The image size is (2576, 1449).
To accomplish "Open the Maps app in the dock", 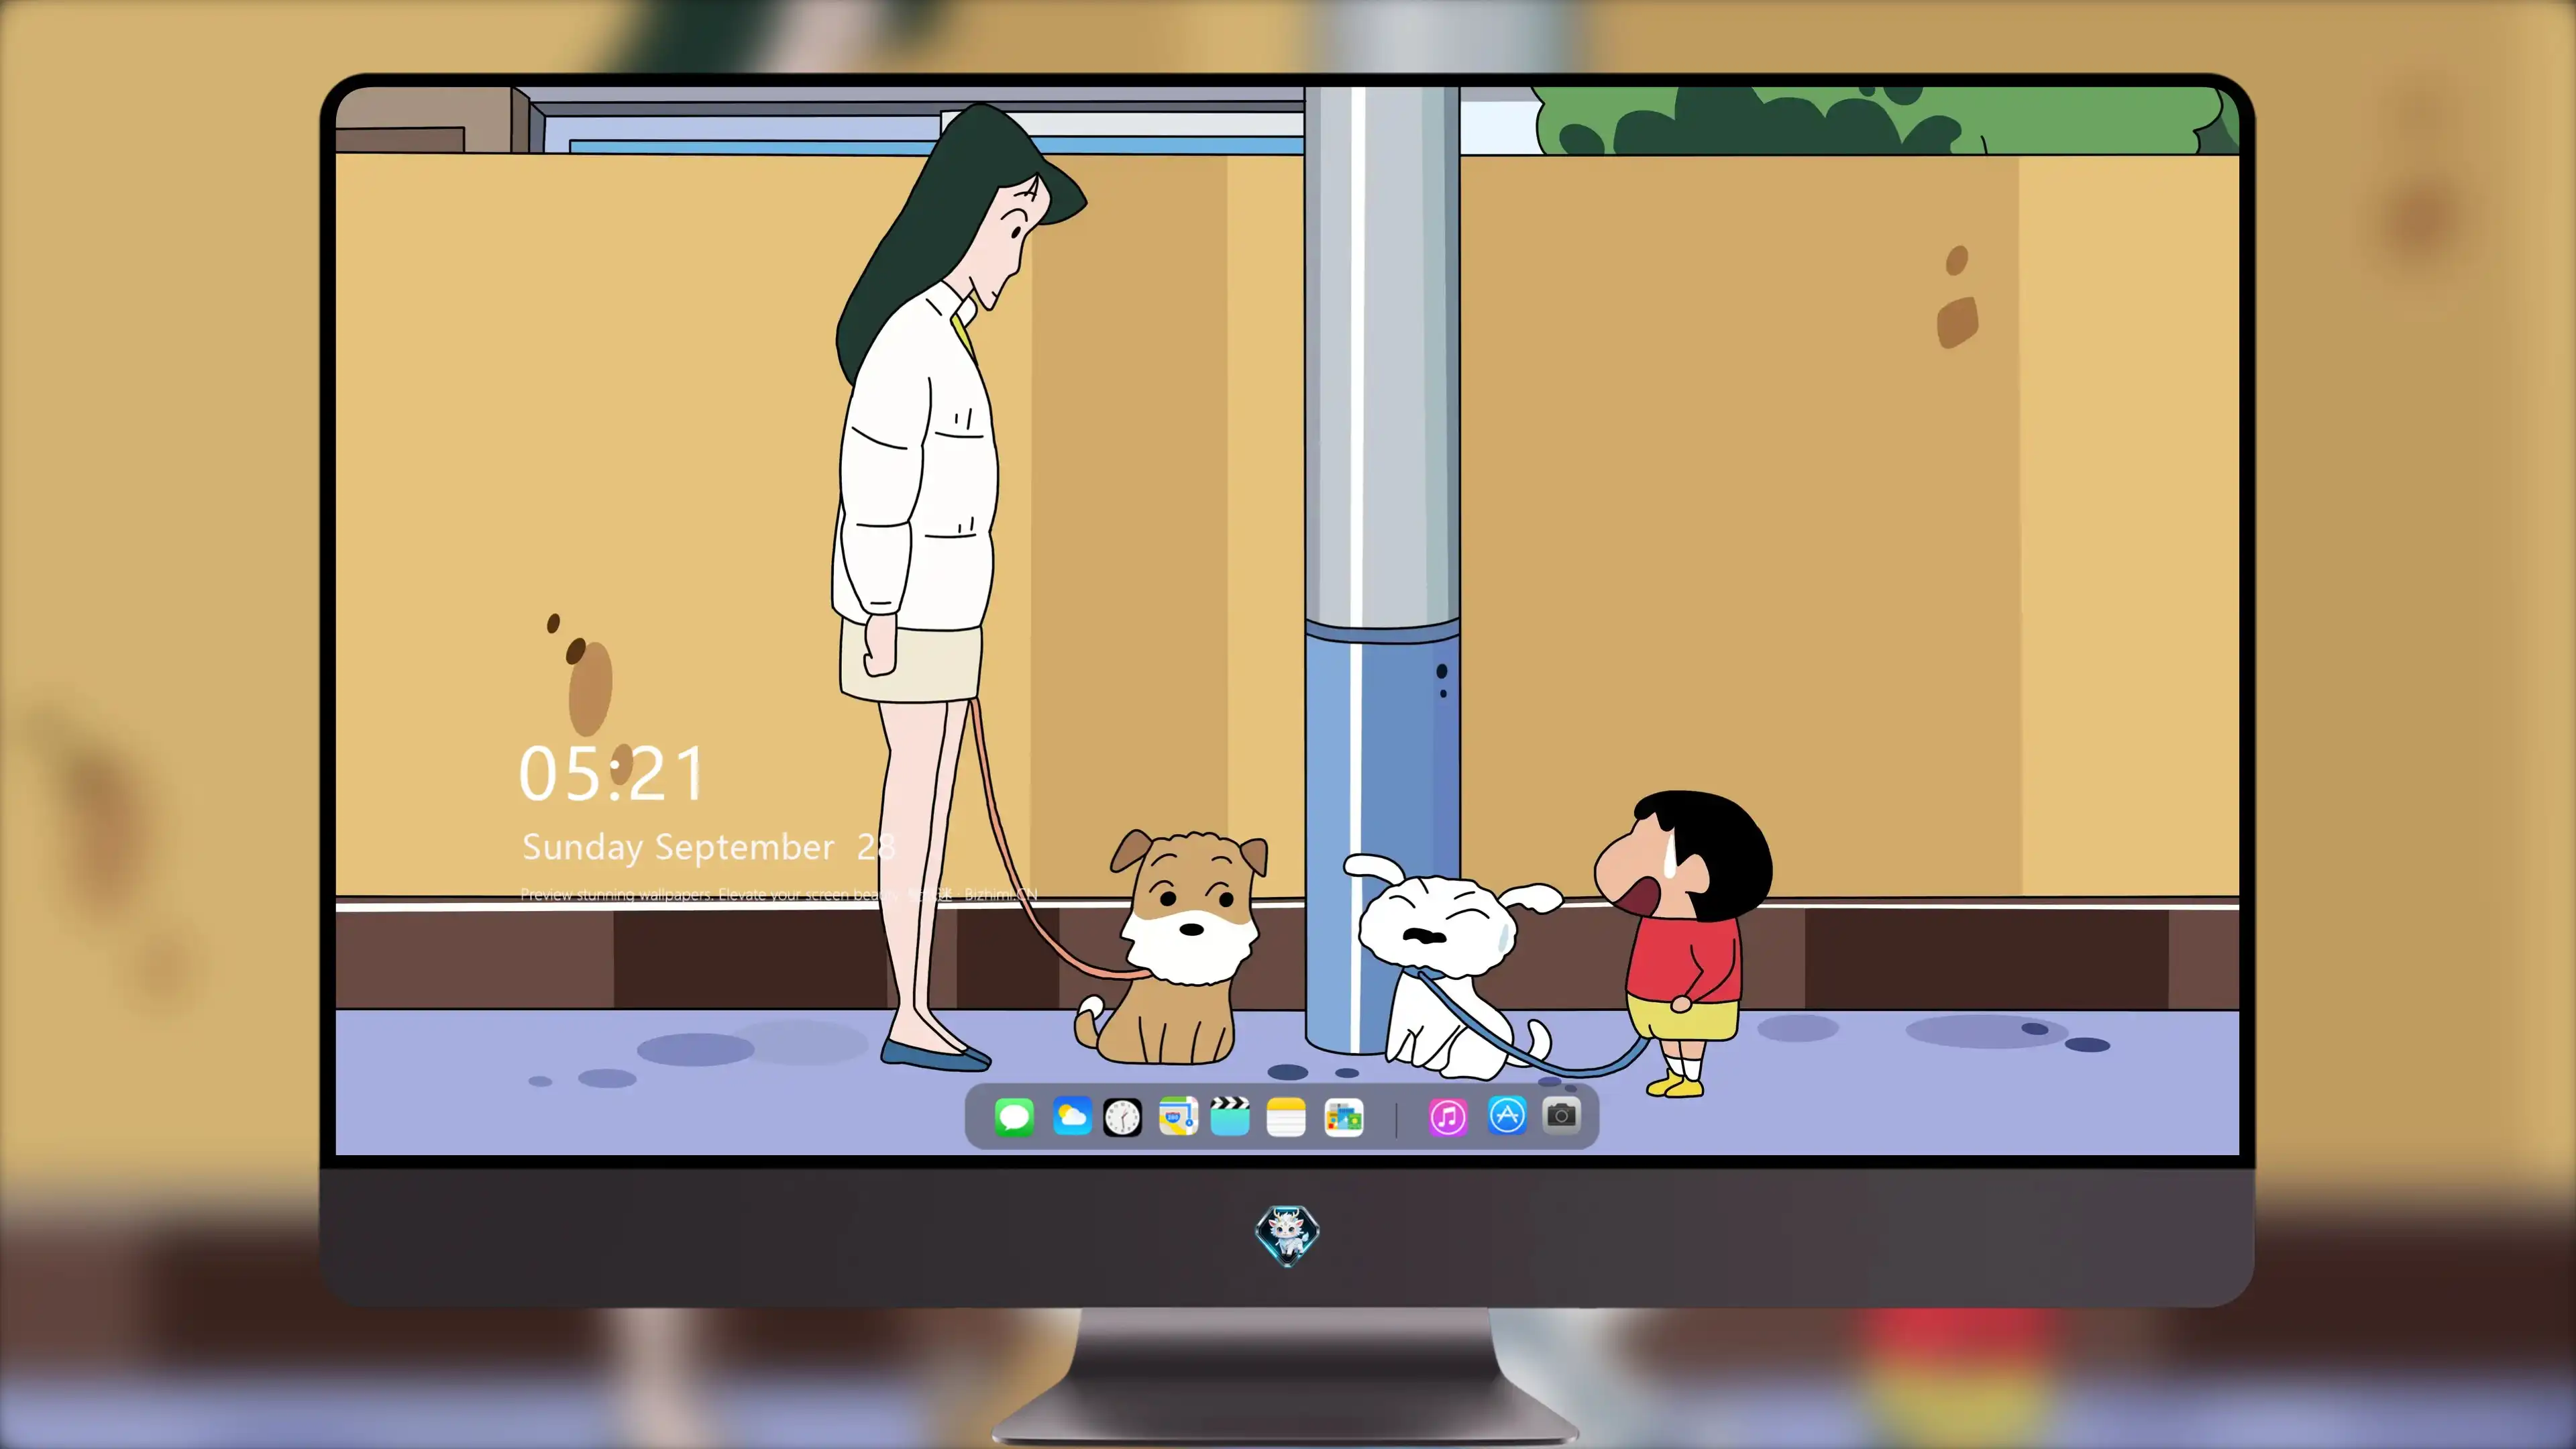I will click(1178, 1116).
